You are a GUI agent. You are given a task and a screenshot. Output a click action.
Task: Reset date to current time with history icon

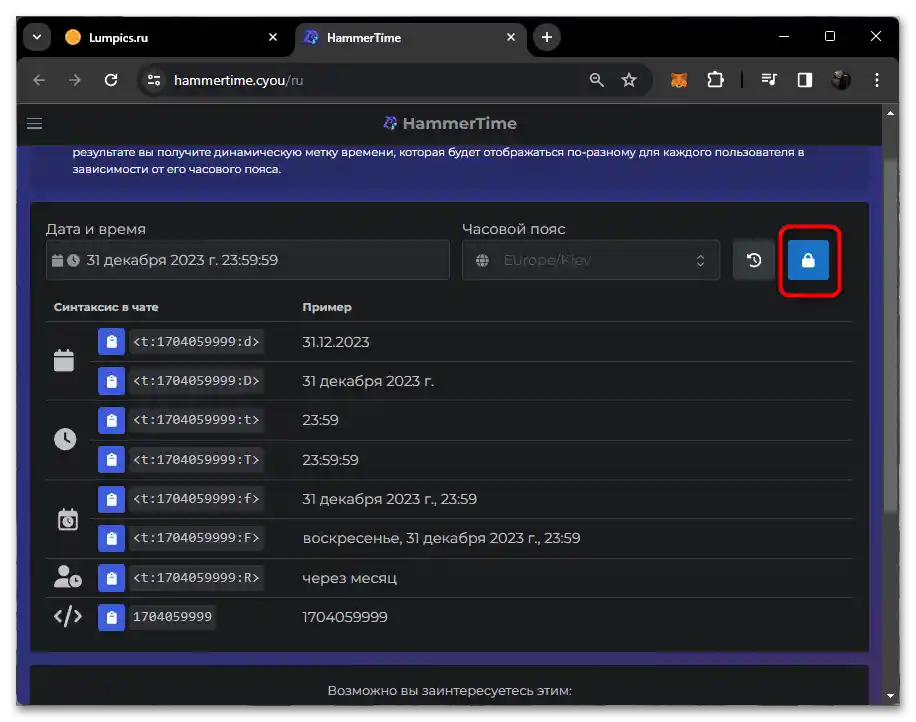coord(754,260)
